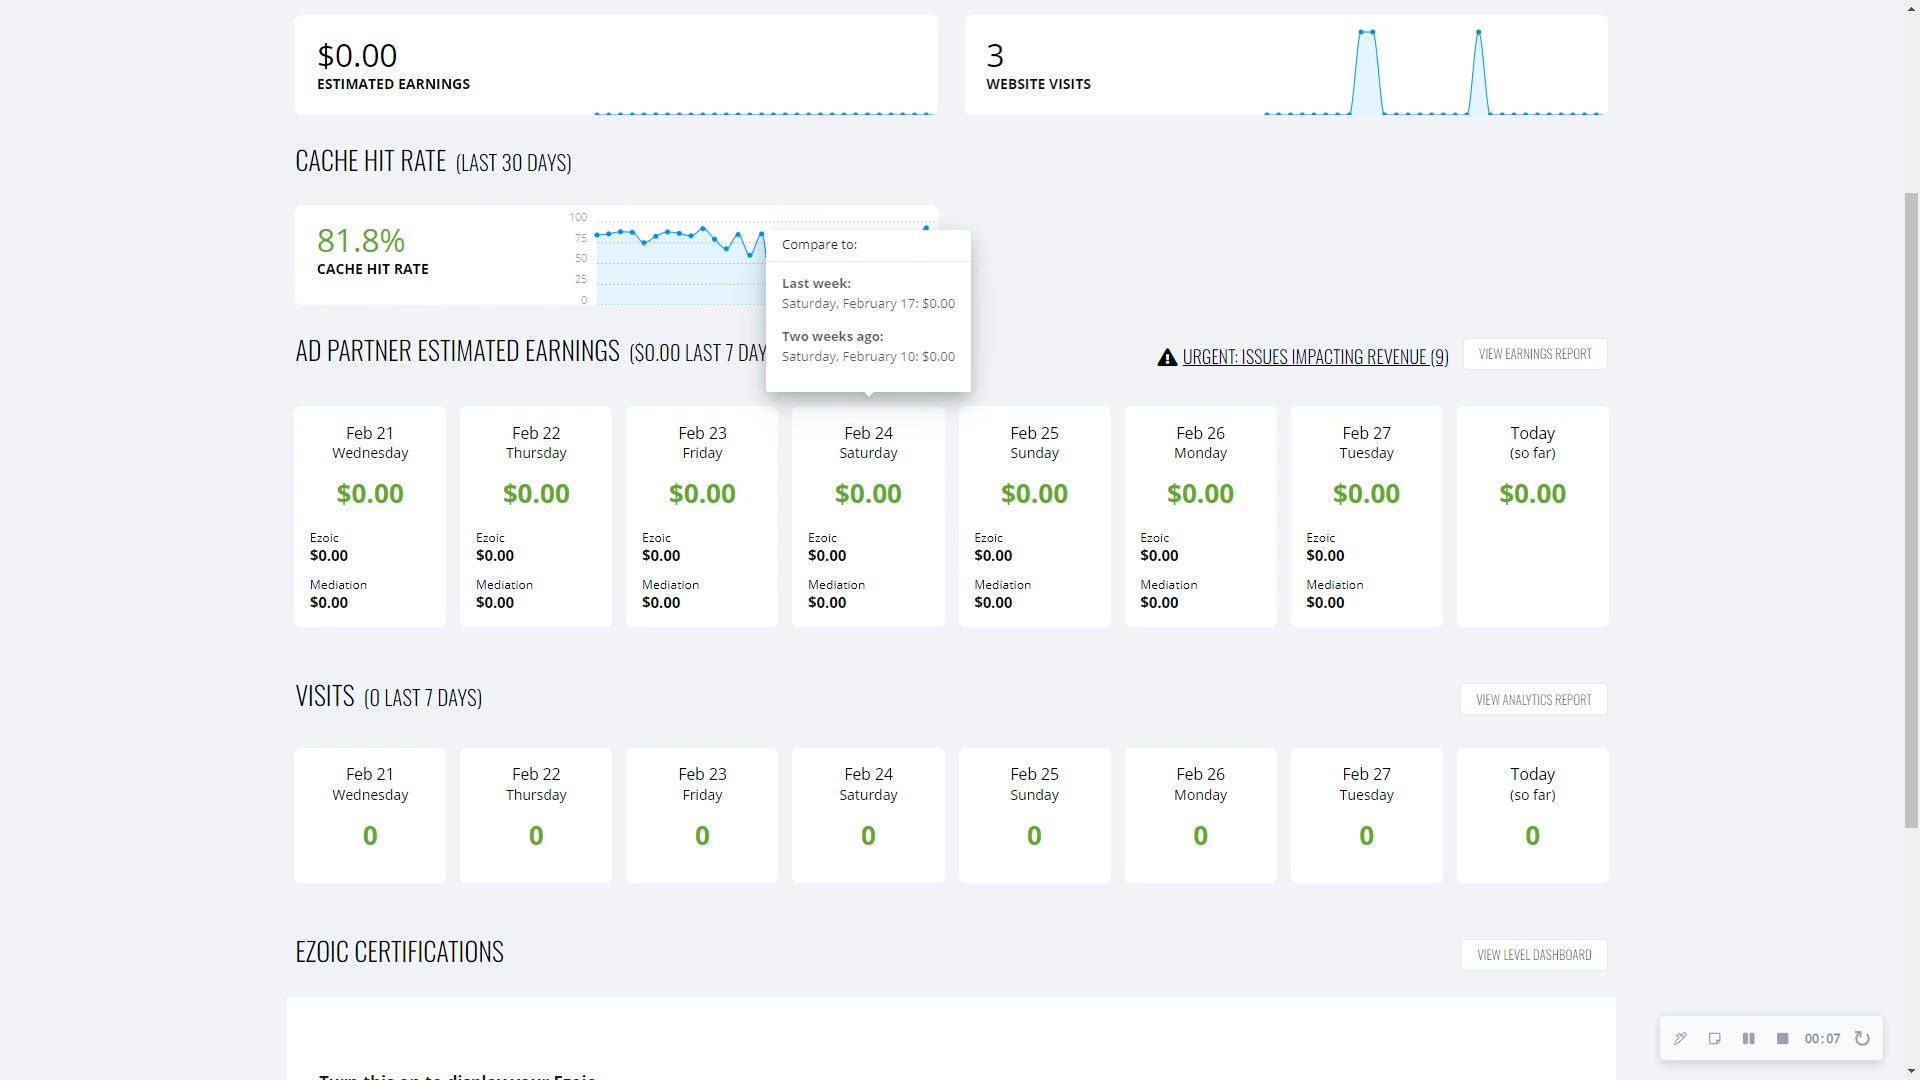Click the 81.8% cache hit rate value

(x=361, y=241)
